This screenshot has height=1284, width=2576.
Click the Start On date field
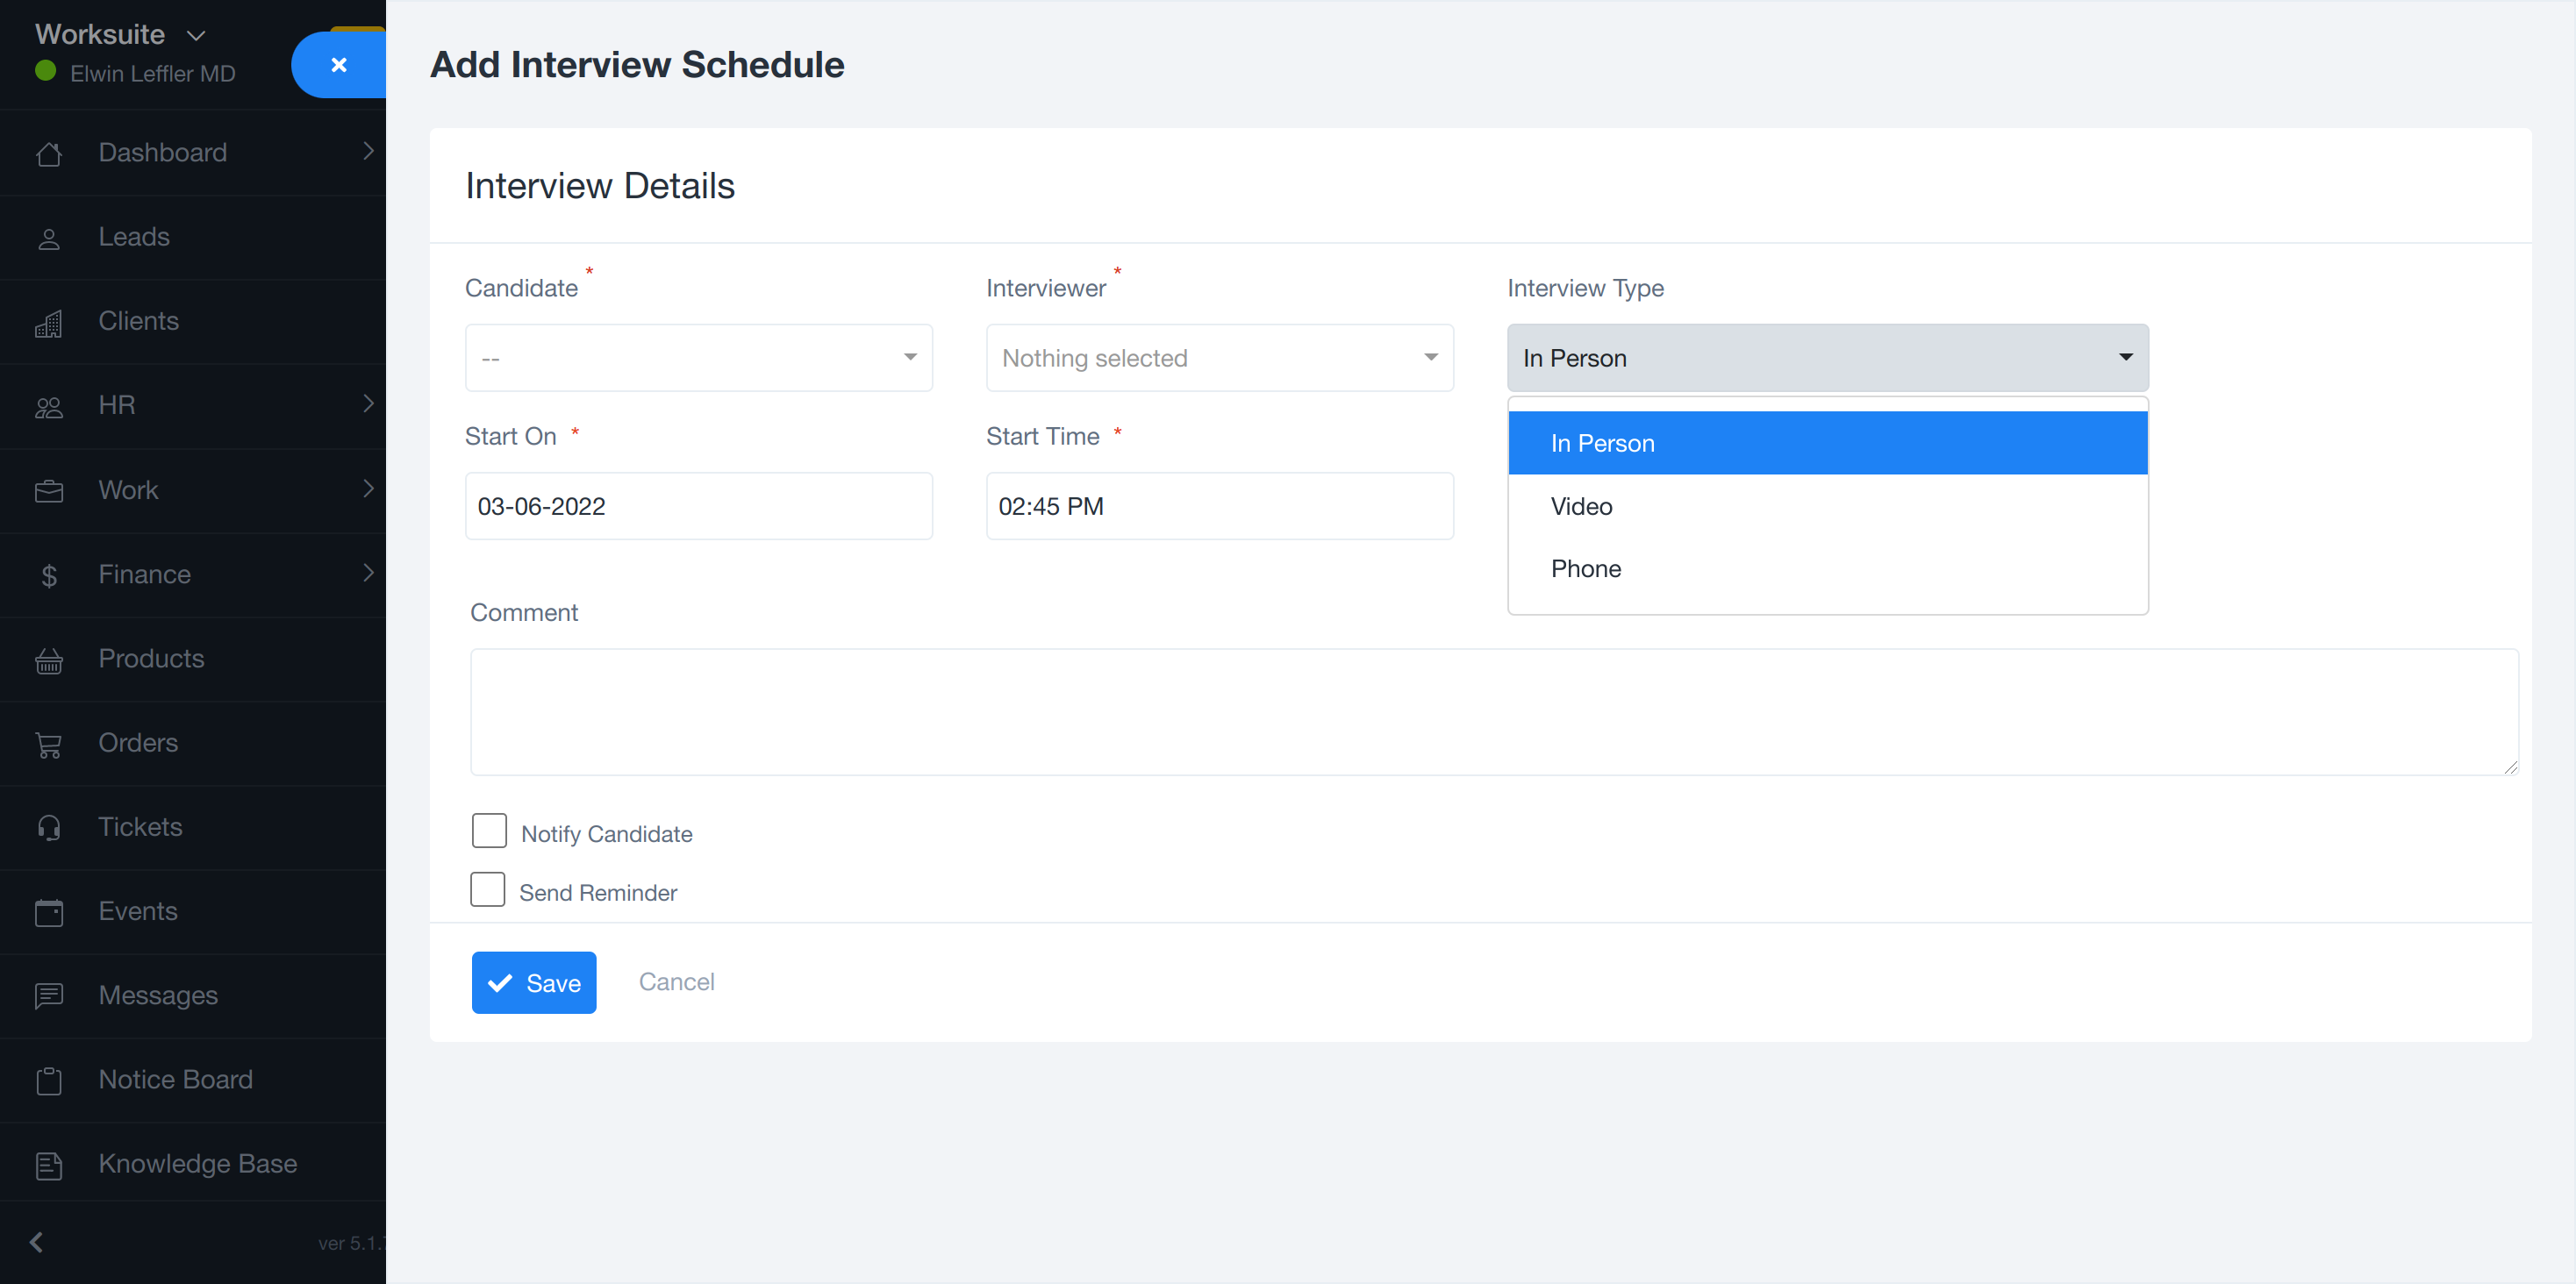click(698, 507)
